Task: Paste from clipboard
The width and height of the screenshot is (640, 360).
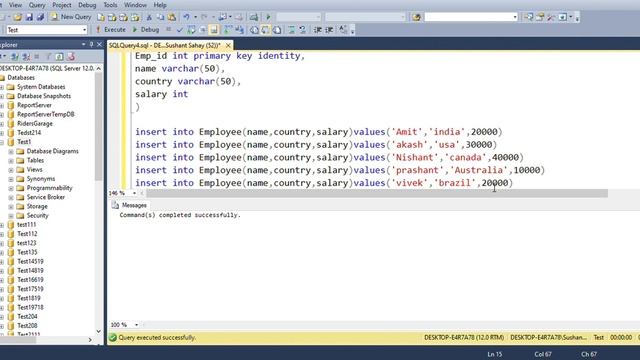Action: [172, 17]
